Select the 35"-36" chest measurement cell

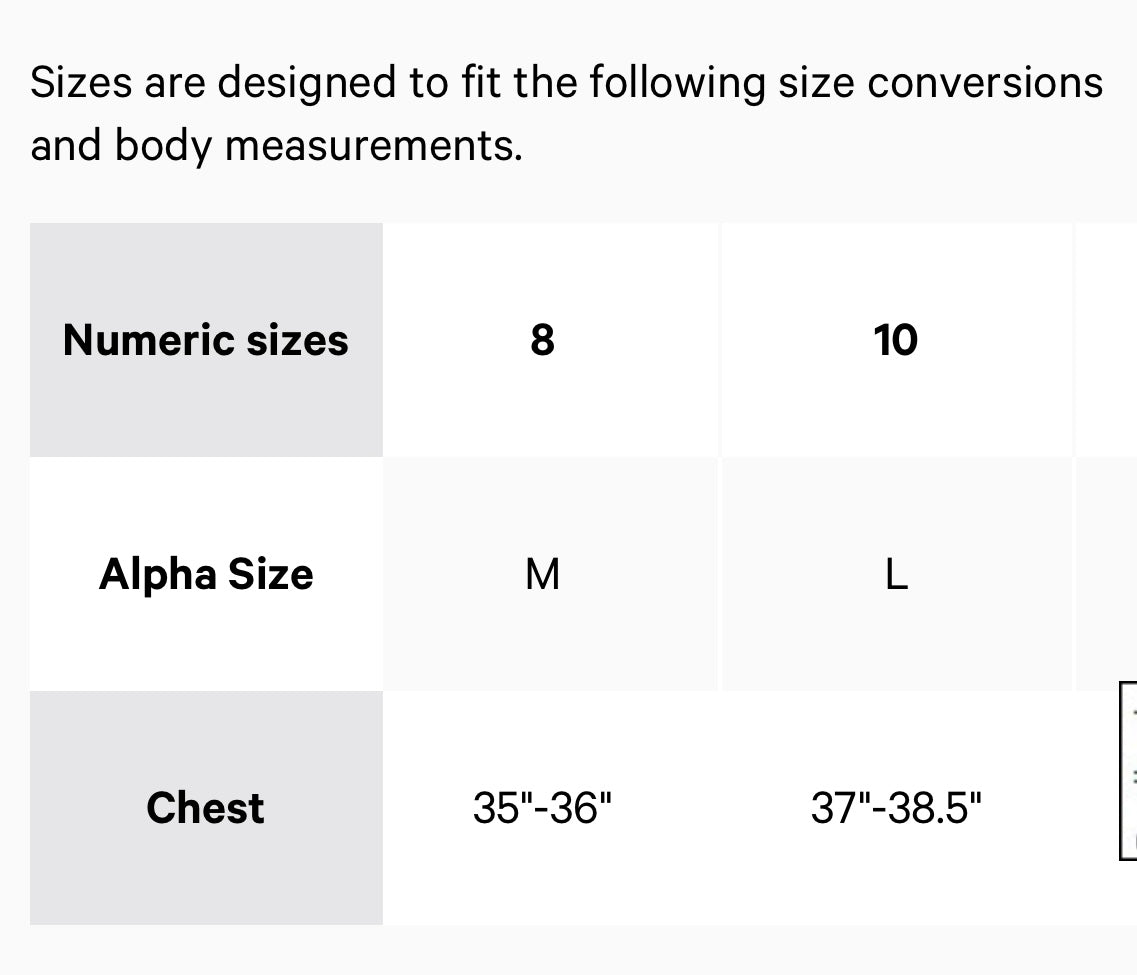pyautogui.click(x=542, y=807)
